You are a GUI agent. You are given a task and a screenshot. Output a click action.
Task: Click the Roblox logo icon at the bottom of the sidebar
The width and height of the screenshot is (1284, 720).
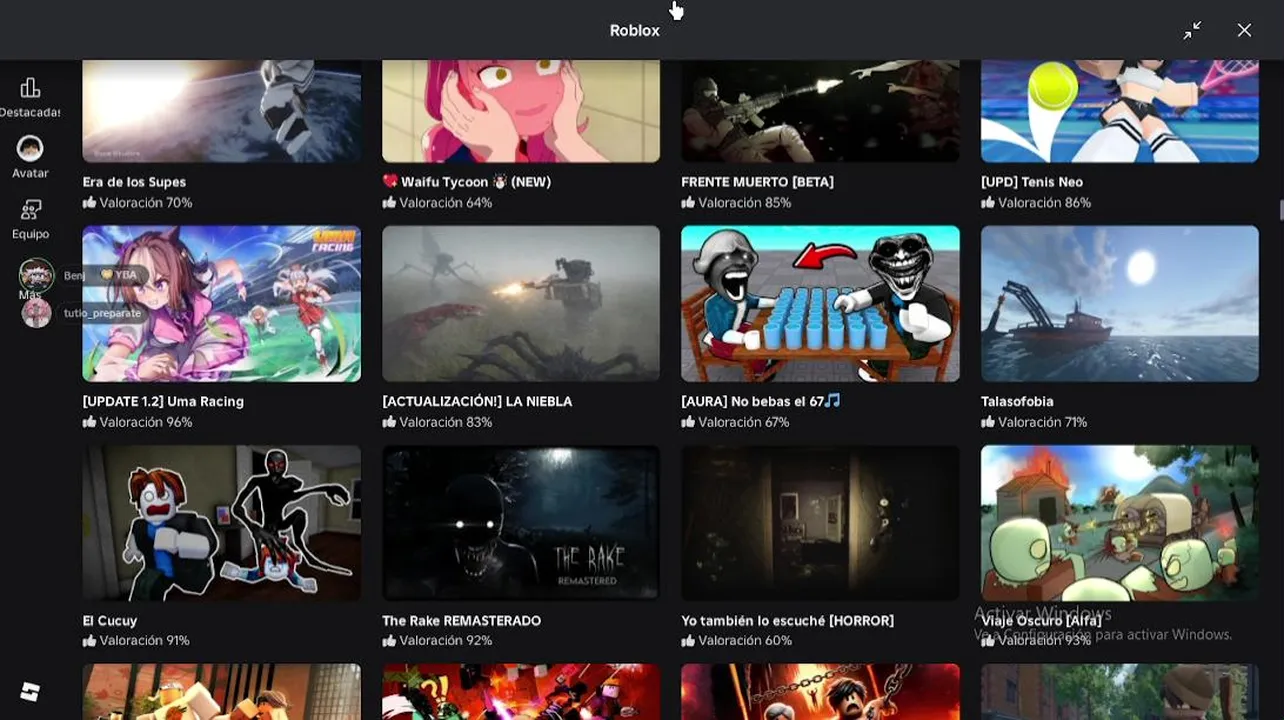(x=30, y=691)
